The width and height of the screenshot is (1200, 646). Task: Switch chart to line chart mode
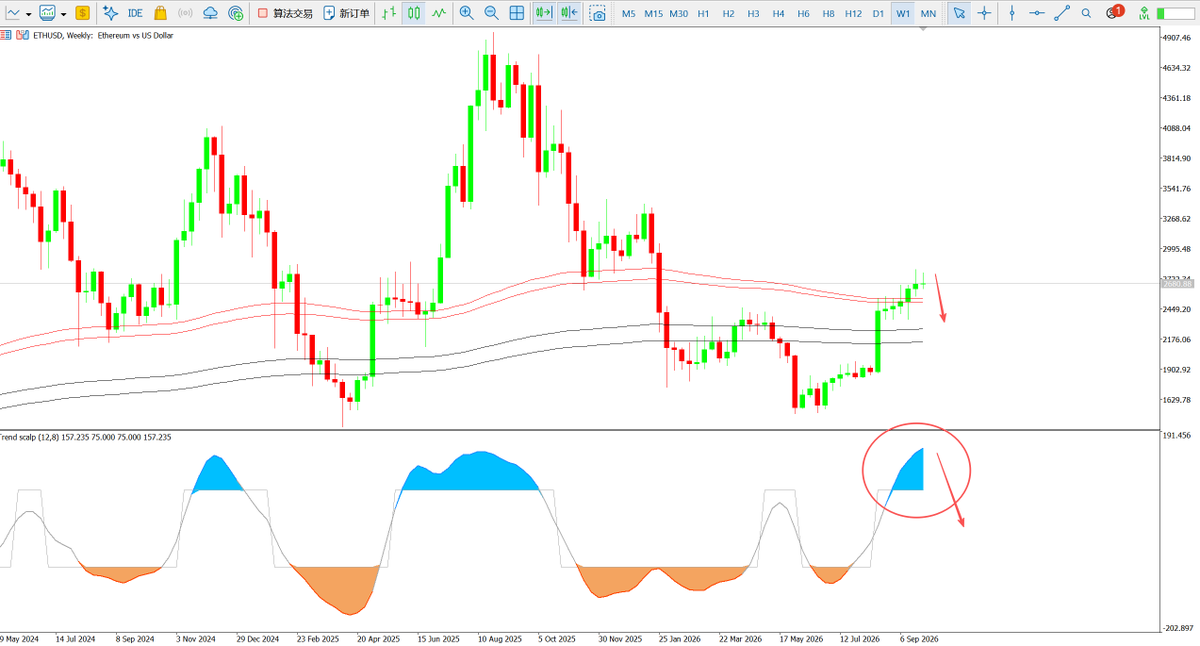coord(438,13)
